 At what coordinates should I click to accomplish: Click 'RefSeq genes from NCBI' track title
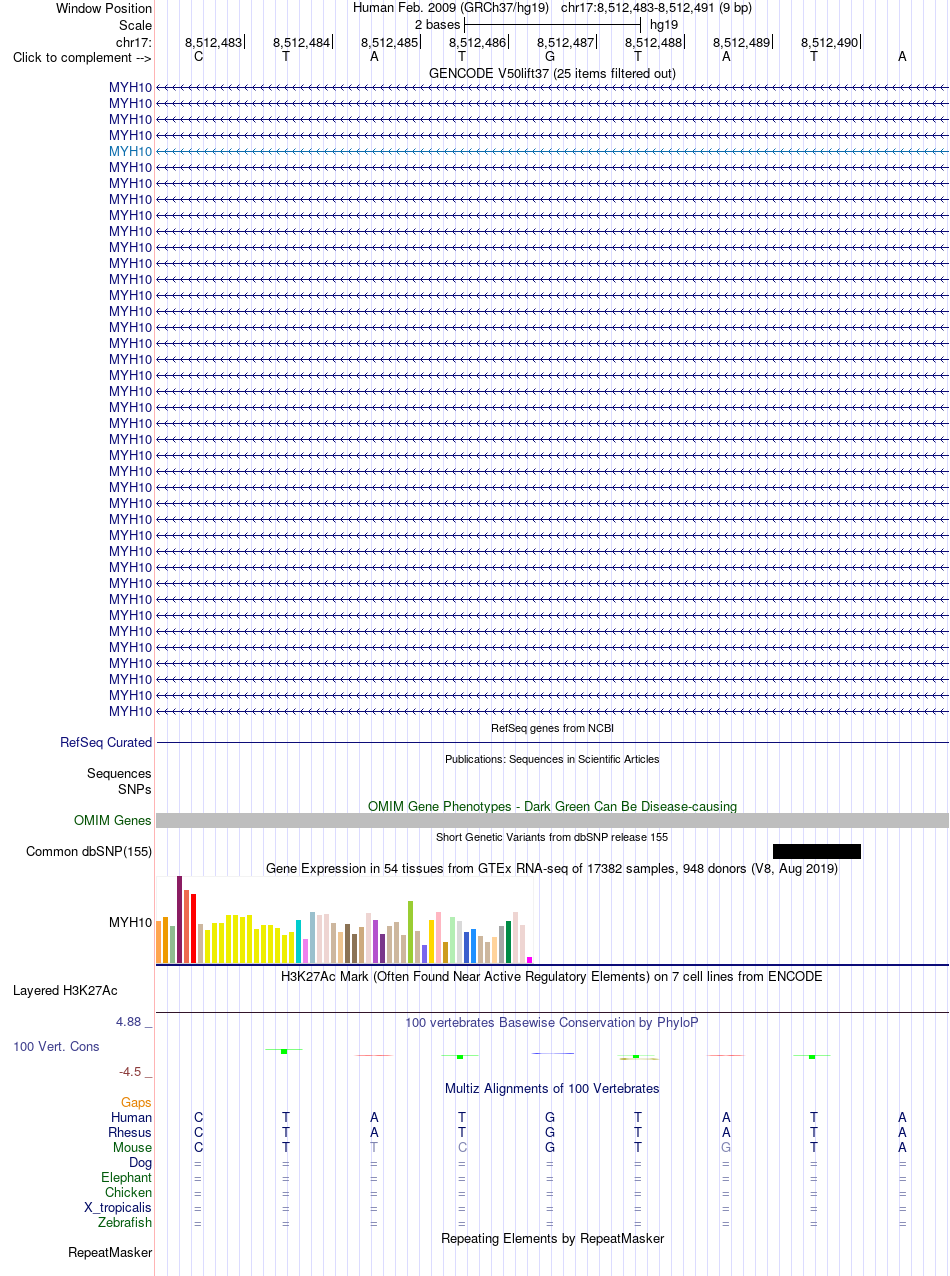point(552,727)
